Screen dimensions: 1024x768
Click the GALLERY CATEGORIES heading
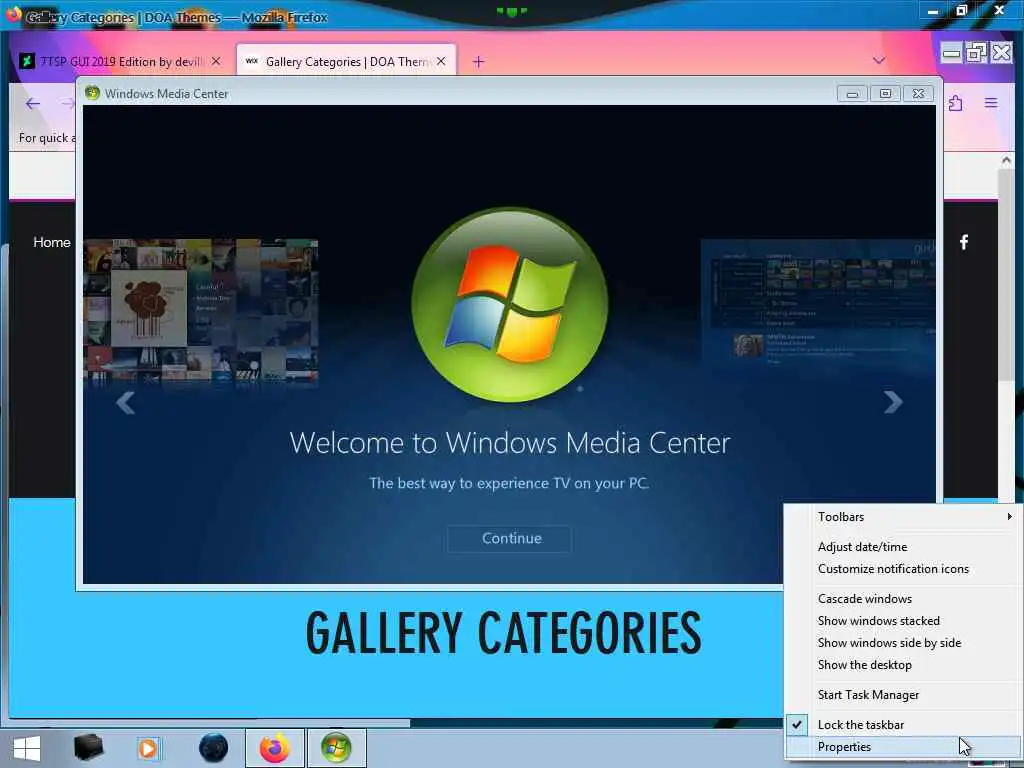tap(504, 633)
